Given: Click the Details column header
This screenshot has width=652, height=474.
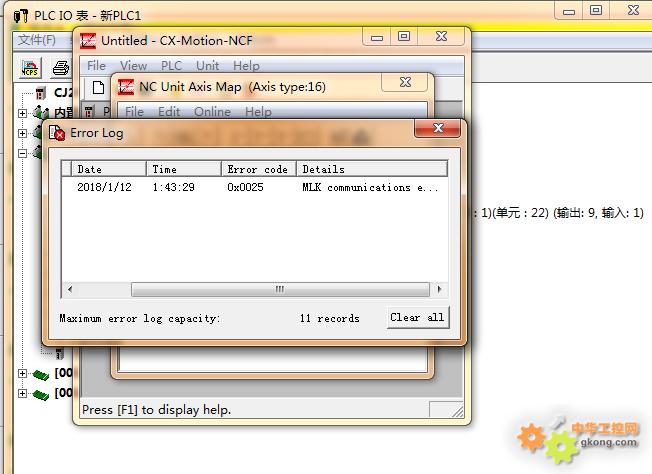Looking at the screenshot, I should (x=372, y=169).
